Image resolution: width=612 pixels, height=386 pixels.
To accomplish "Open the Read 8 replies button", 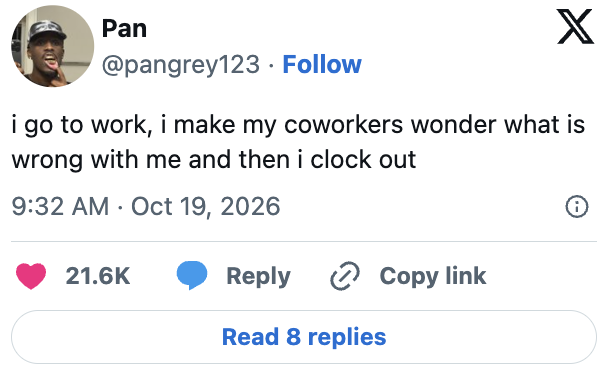I will [x=304, y=337].
